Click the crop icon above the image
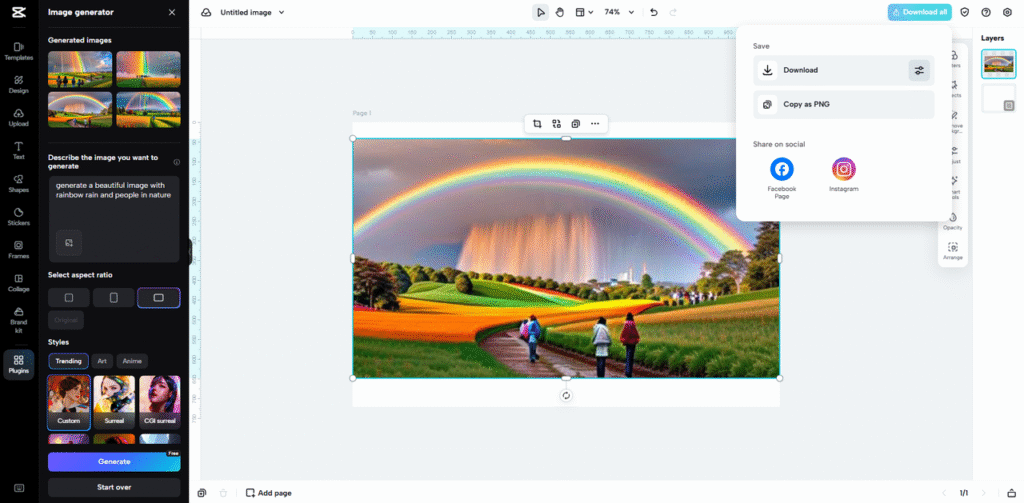Viewport: 1024px width, 503px height. (x=537, y=124)
